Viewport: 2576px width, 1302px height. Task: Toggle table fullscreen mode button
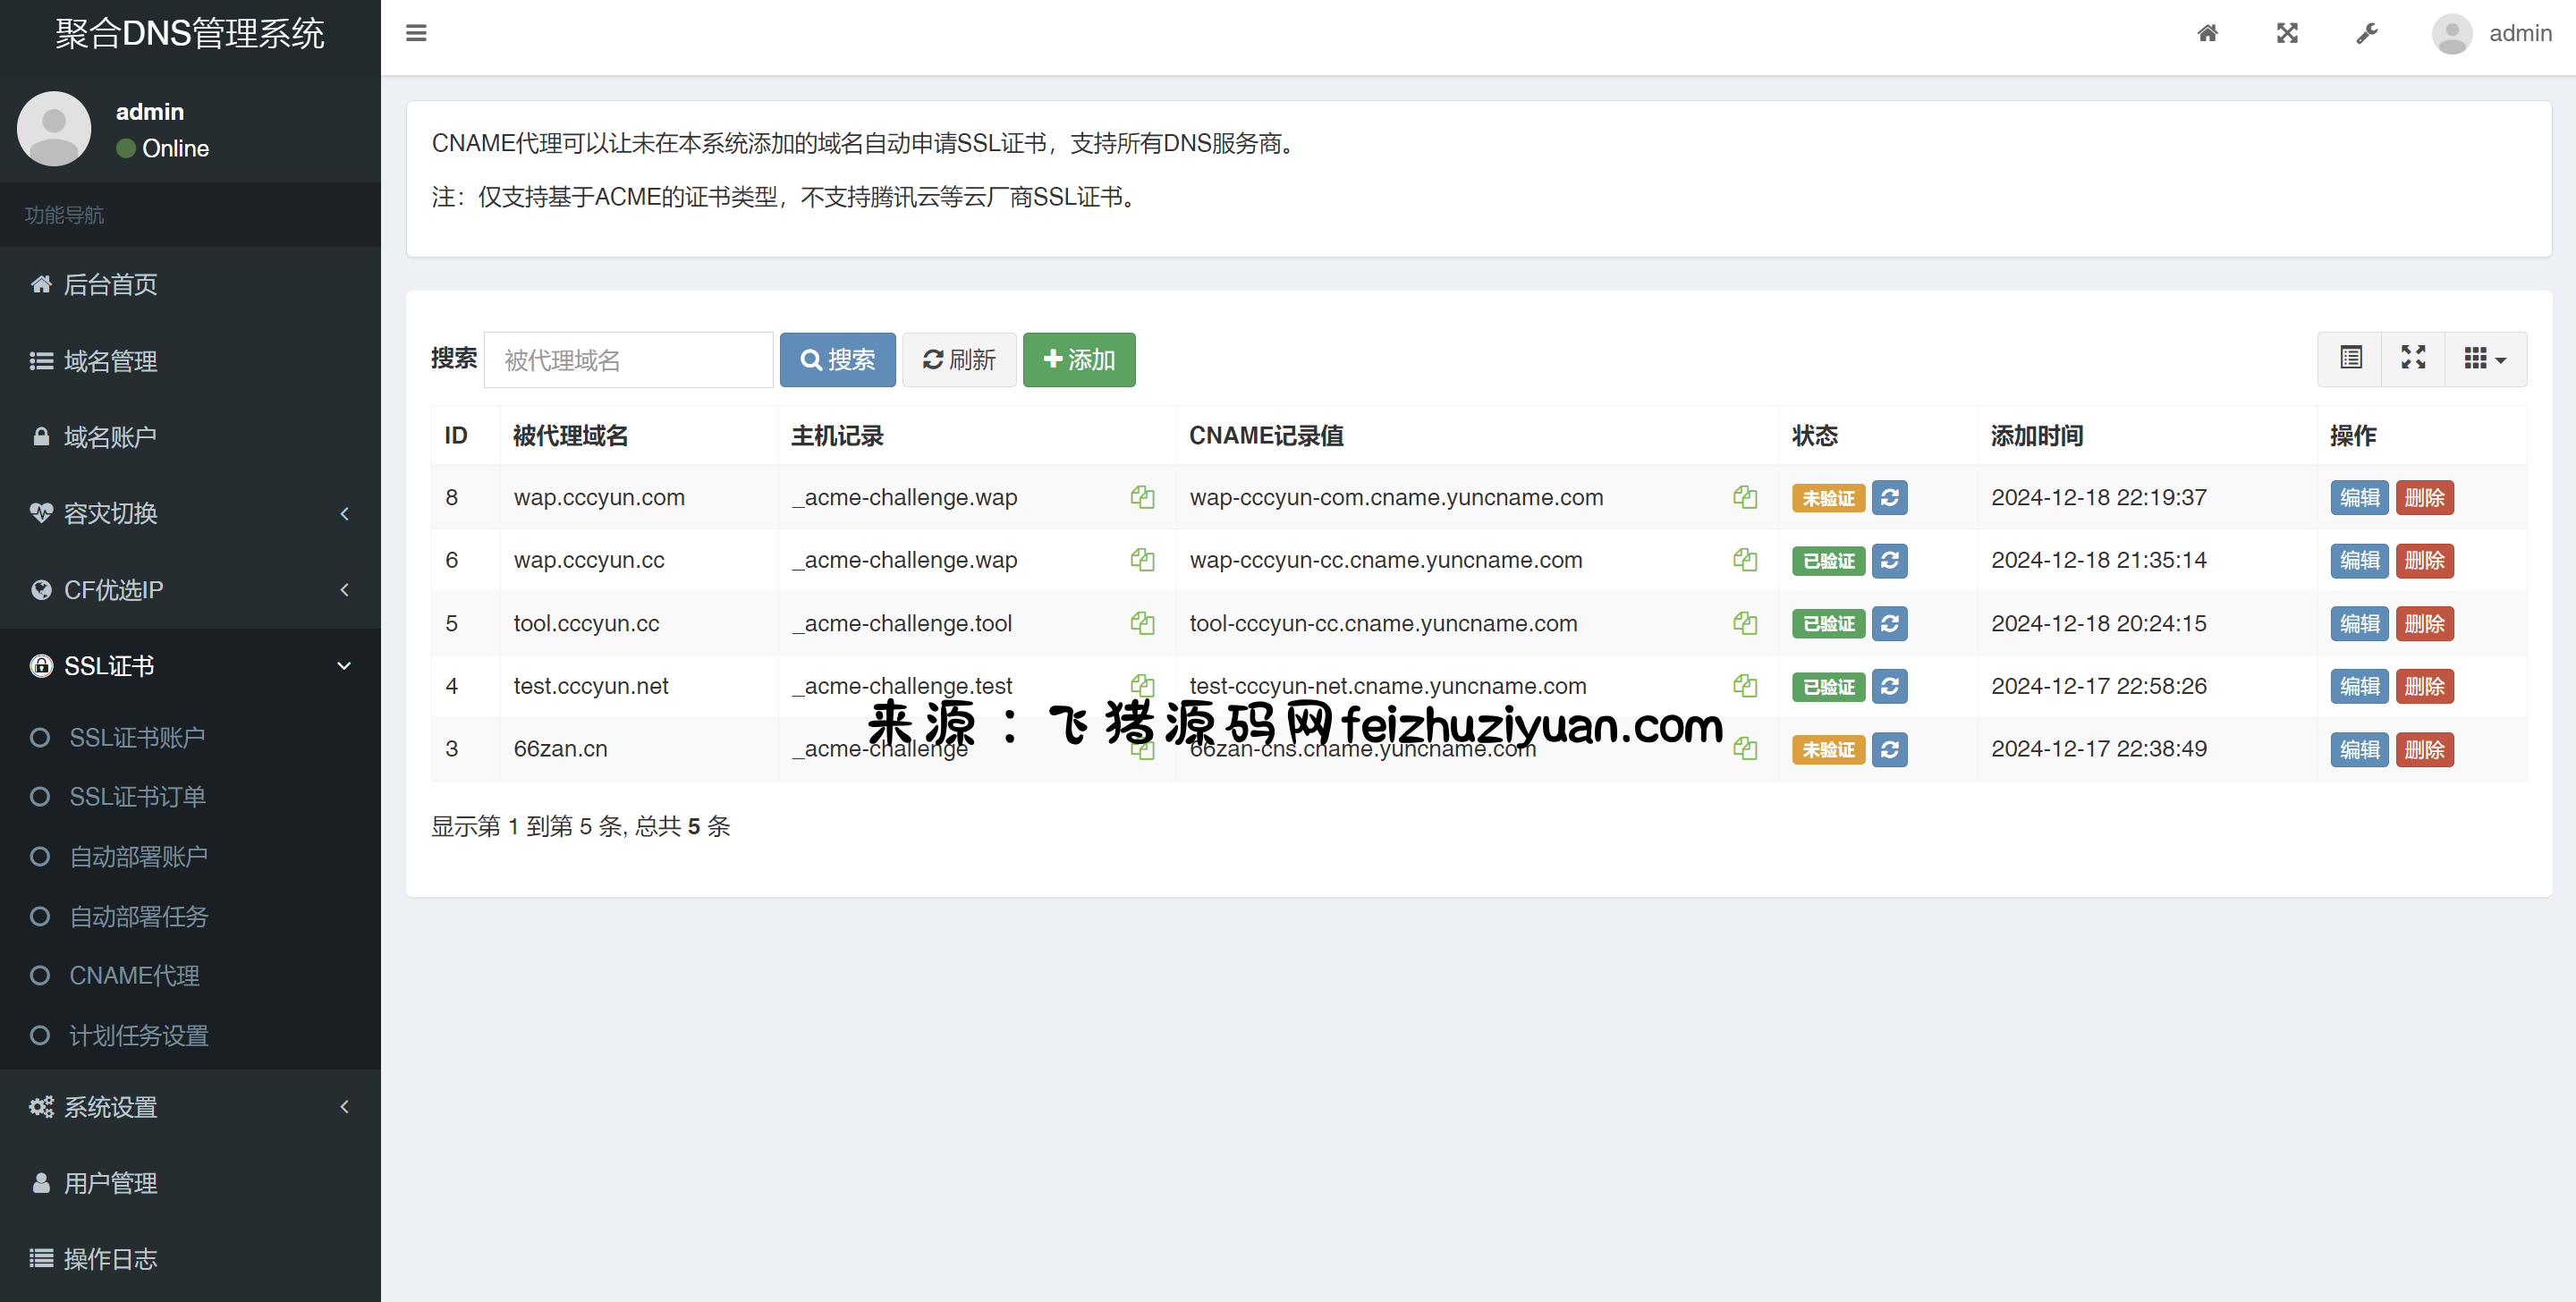click(2413, 358)
